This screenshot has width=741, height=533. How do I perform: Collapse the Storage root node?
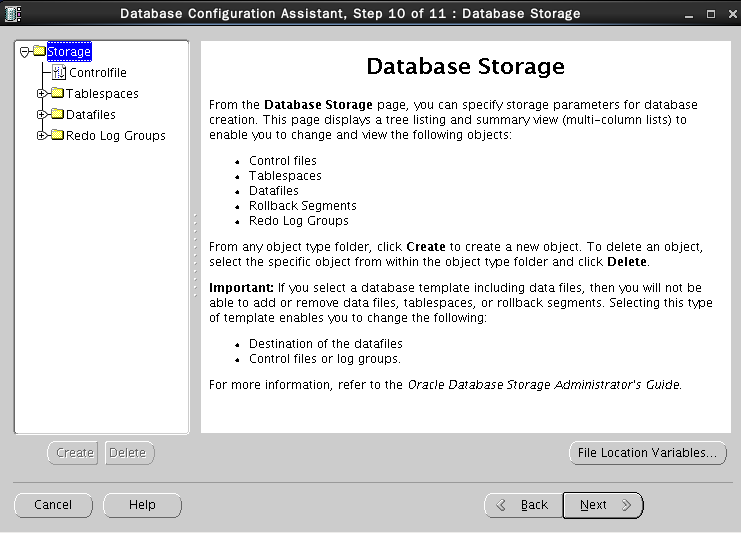pos(25,52)
